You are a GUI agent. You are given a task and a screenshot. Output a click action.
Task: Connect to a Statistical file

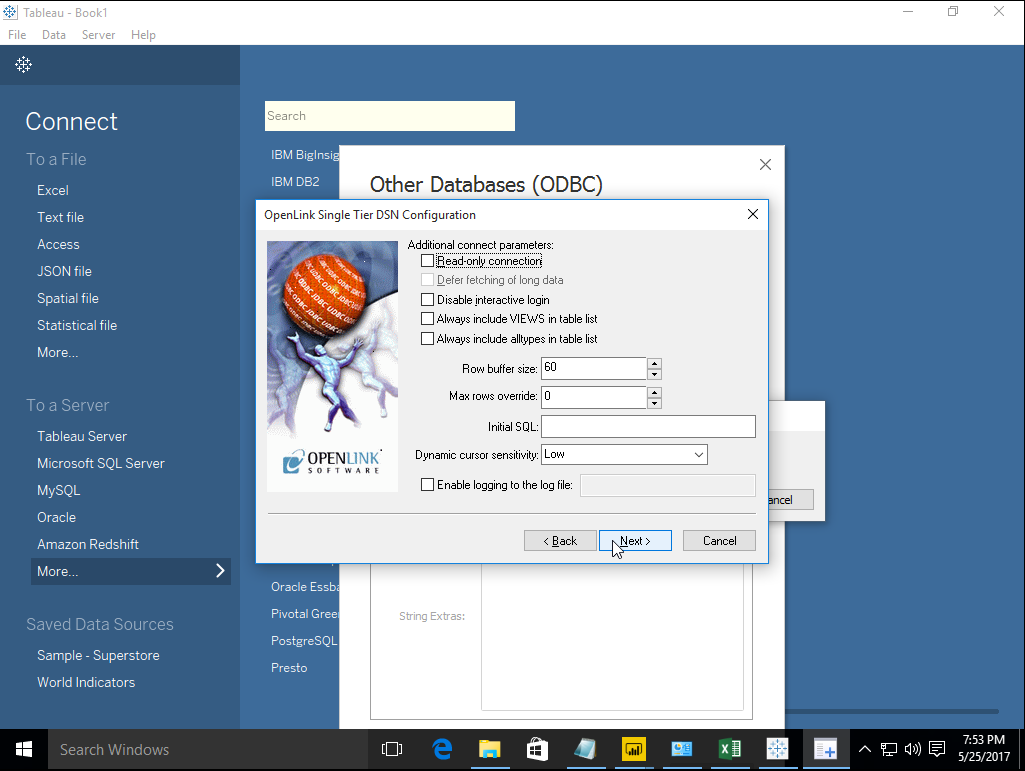pyautogui.click(x=76, y=325)
